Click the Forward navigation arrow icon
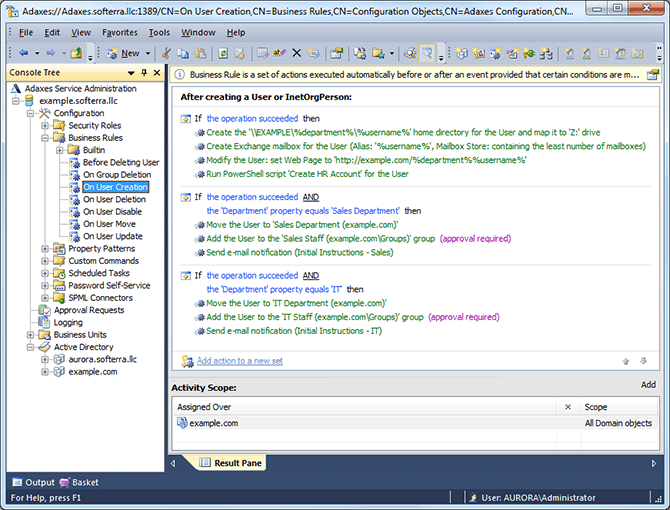The image size is (670, 510). 51,53
